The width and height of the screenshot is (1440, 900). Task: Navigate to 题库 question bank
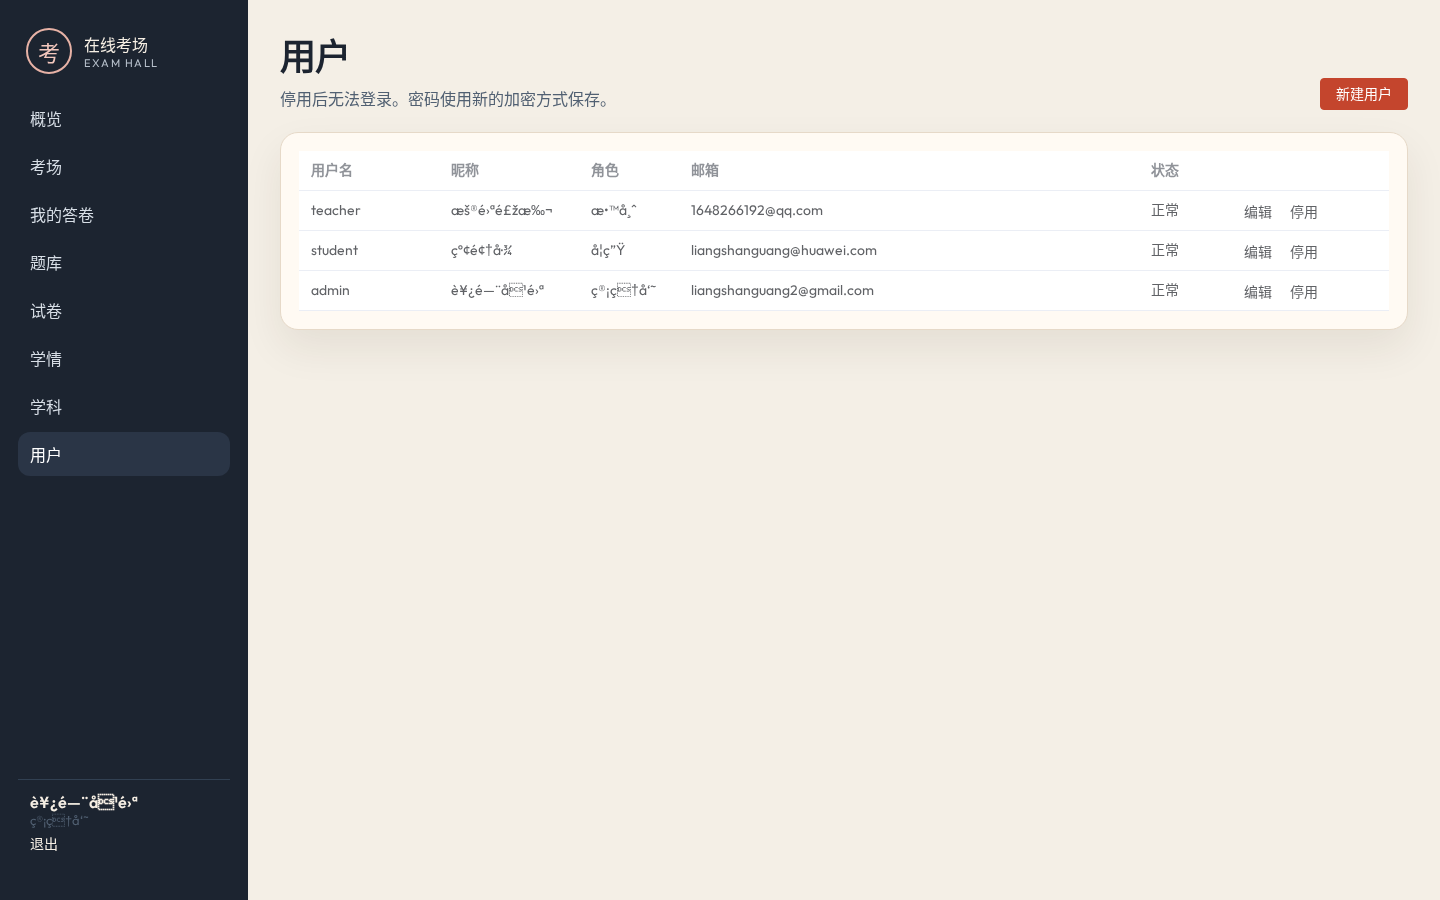[124, 263]
